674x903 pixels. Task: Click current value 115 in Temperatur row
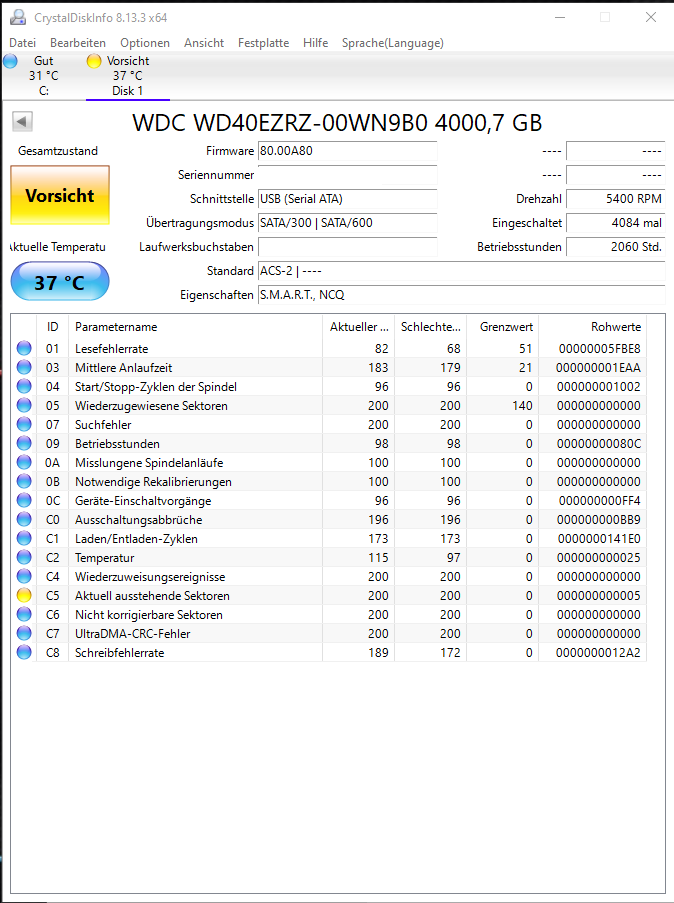(x=378, y=557)
